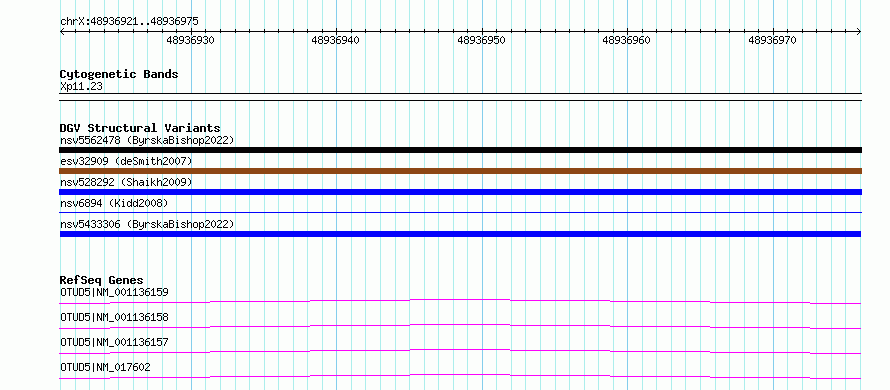The width and height of the screenshot is (890, 390).
Task: Select the black nsv5562478 variant bar
Action: pos(460,150)
